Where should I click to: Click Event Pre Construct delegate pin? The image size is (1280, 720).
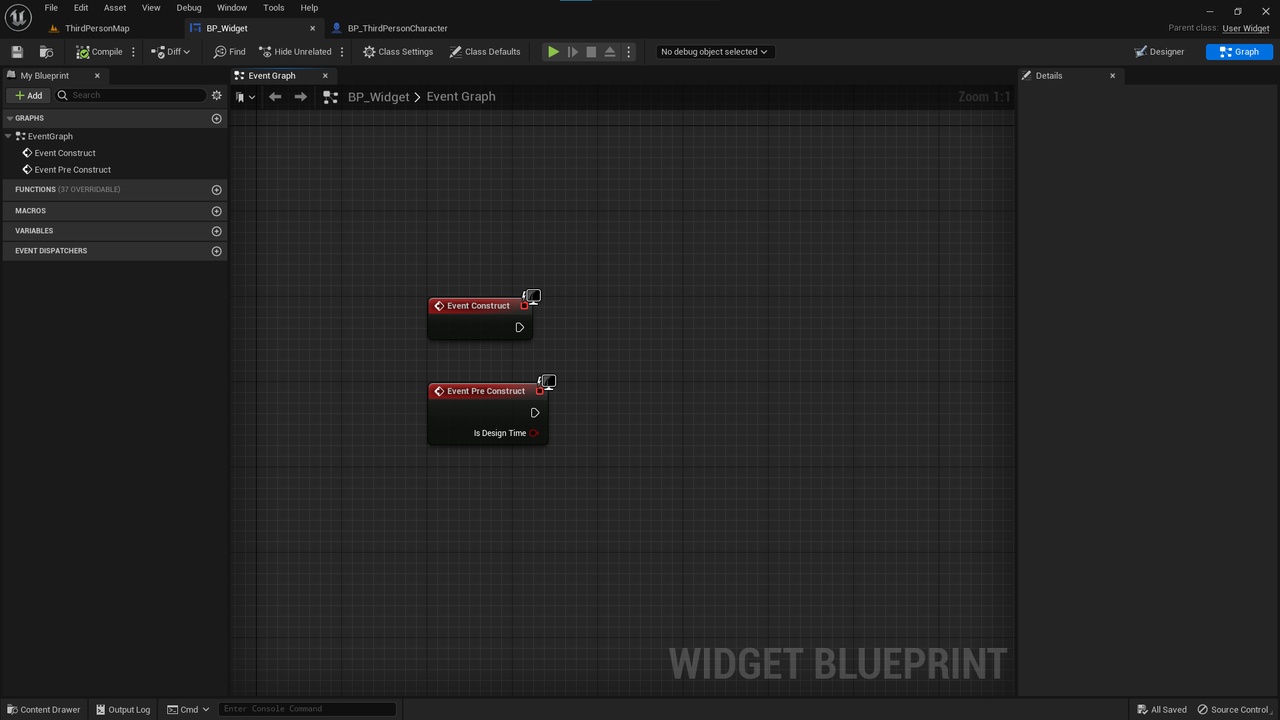click(540, 391)
